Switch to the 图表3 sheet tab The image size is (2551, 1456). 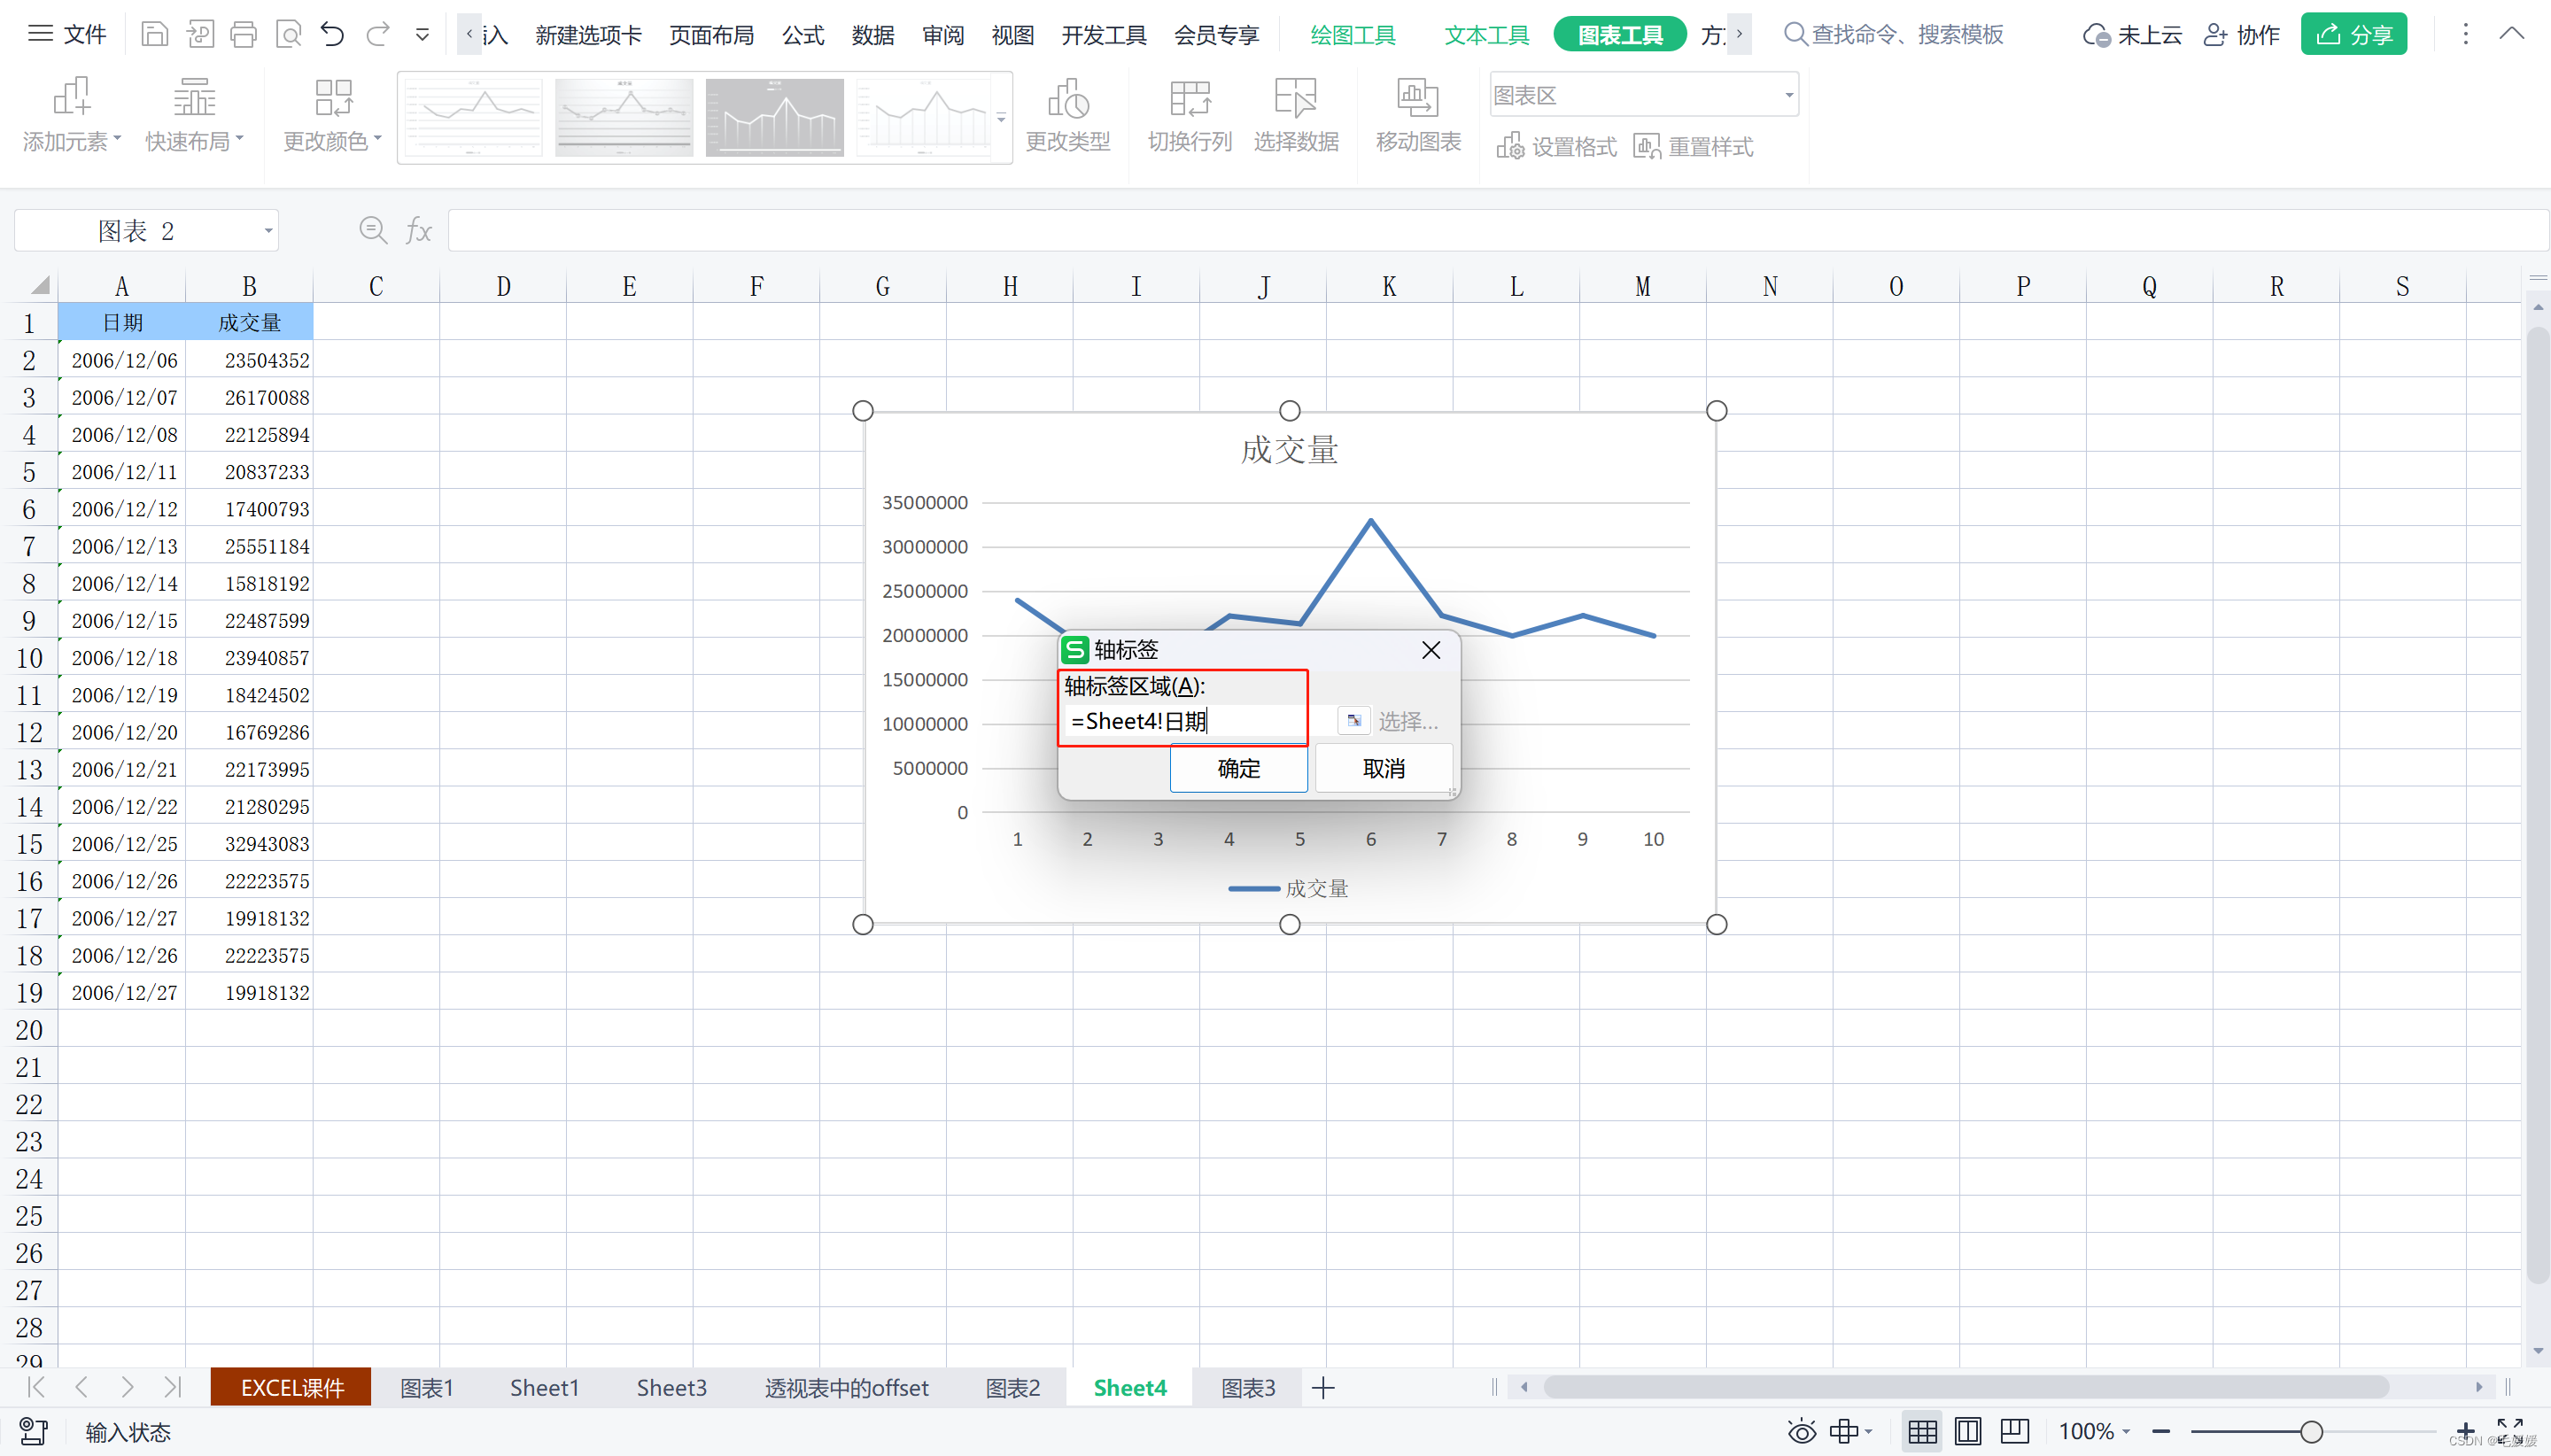point(1248,1388)
